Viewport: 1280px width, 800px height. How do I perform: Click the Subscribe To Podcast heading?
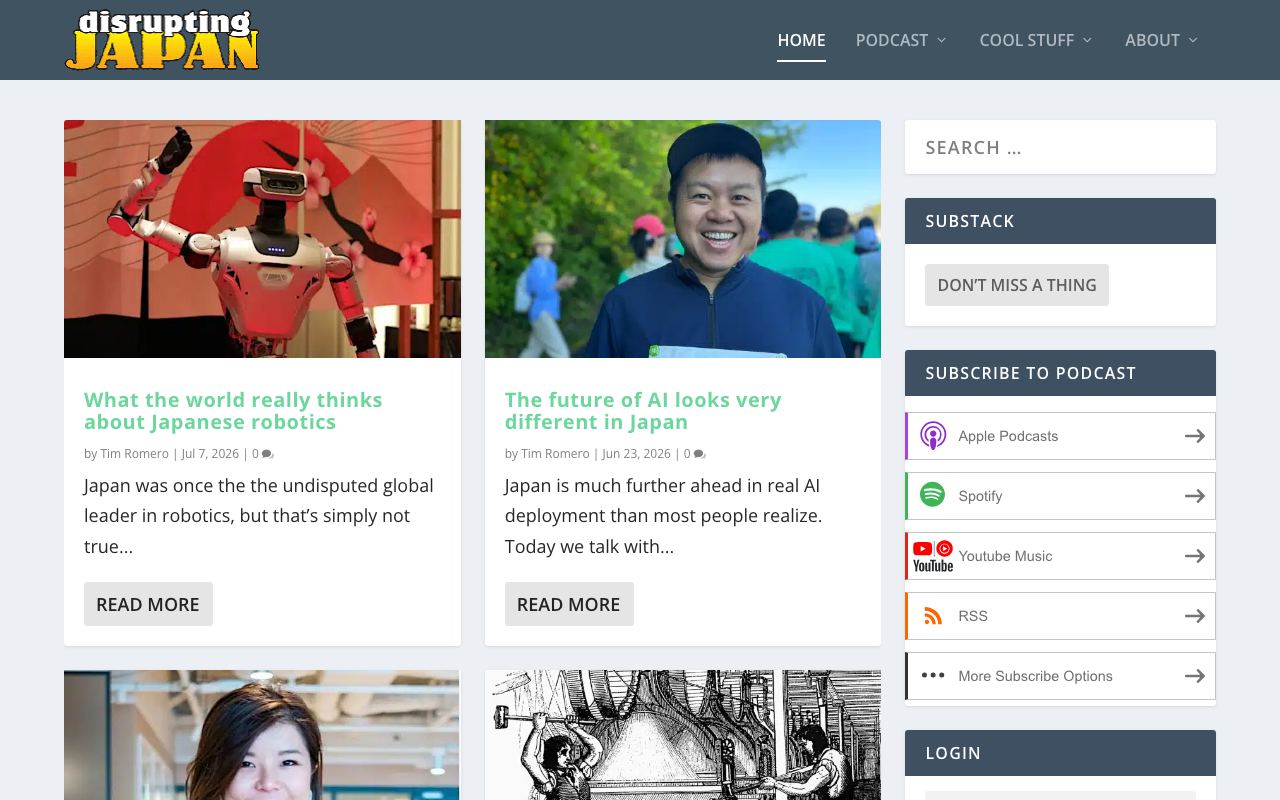[x=1031, y=373]
